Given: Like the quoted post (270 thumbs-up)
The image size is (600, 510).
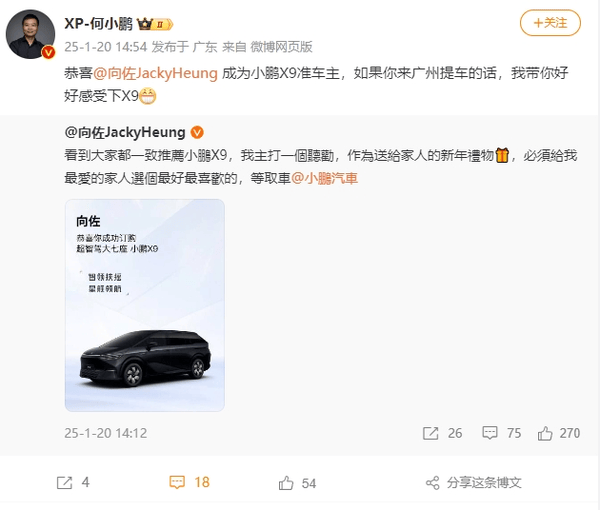Looking at the screenshot, I should click(x=545, y=433).
